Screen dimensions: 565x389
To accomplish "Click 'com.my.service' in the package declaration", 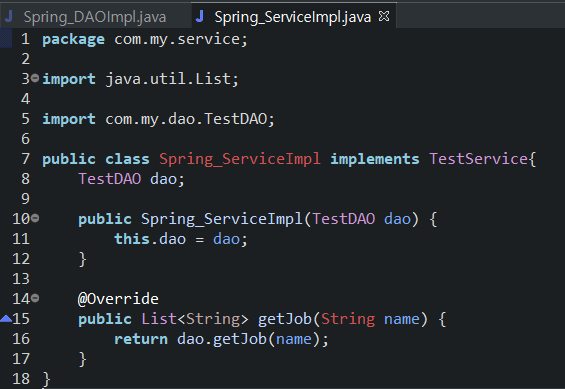I will (177, 39).
